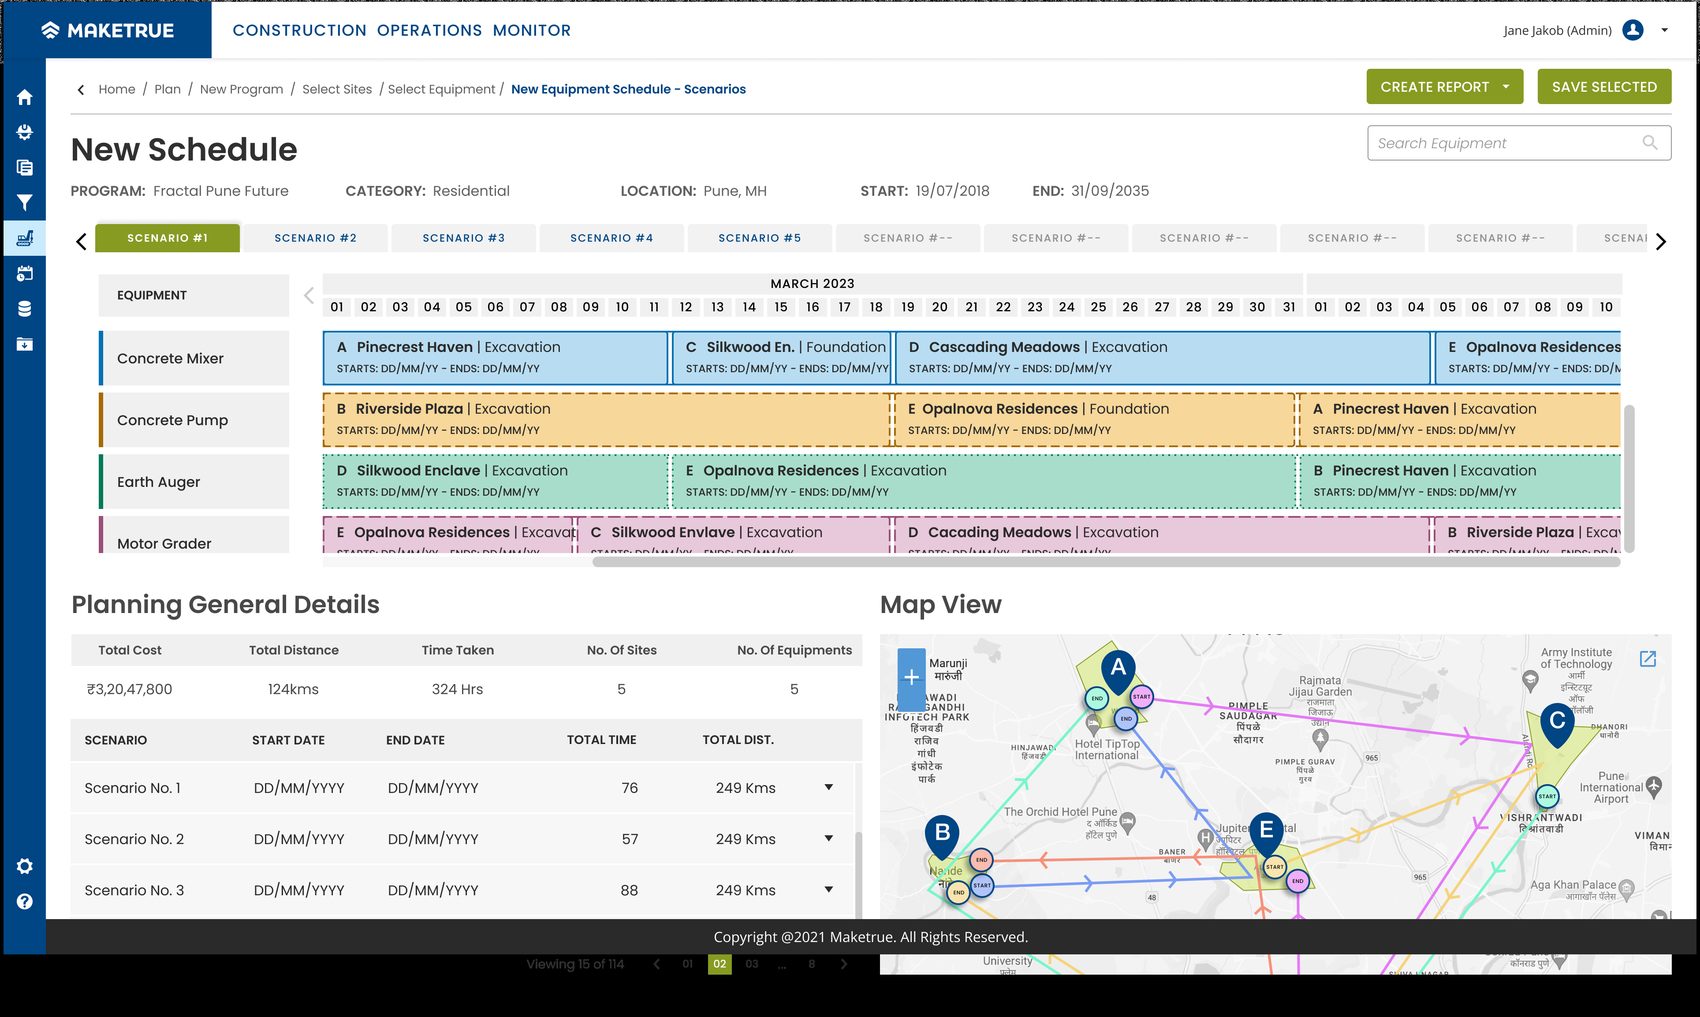1700x1017 pixels.
Task: Open the folder download icon in the sidebar
Action: pos(25,344)
